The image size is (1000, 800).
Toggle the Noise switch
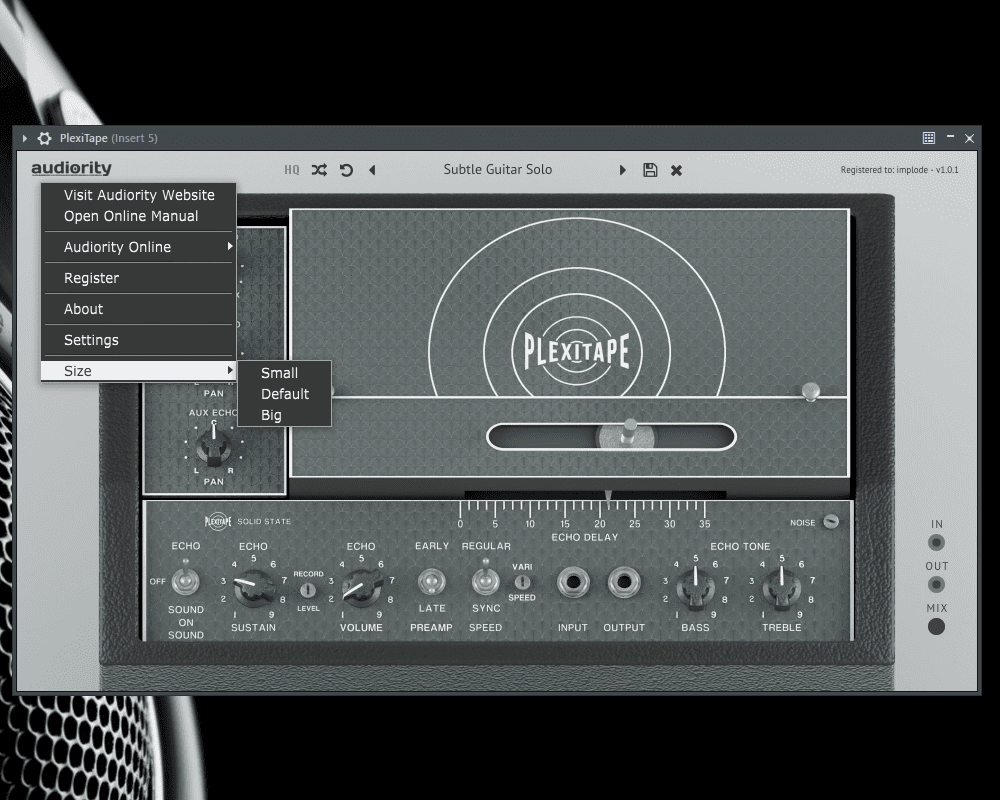830,522
